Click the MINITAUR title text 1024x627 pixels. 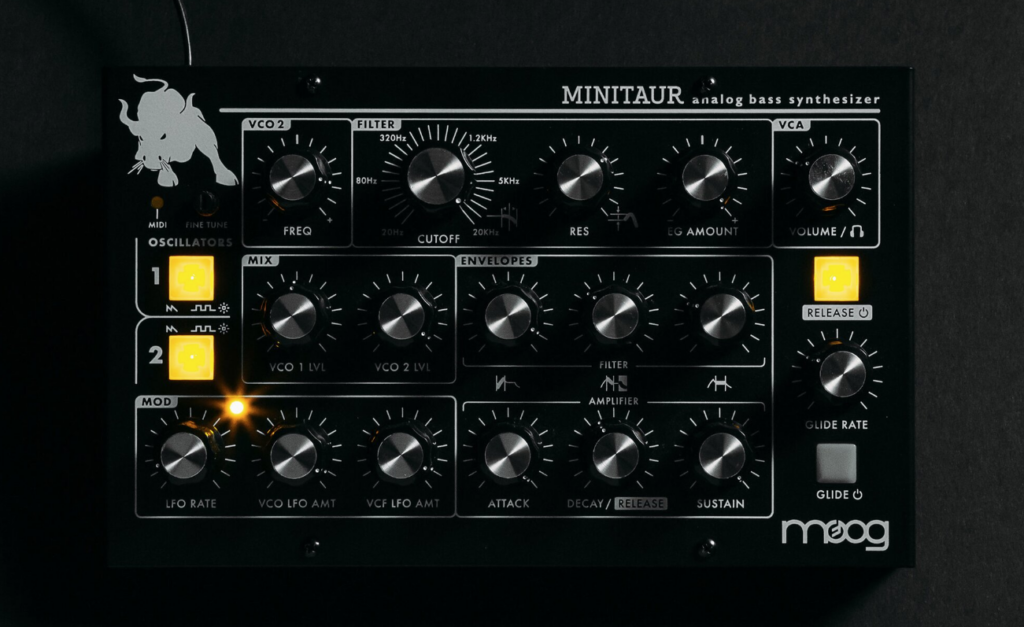pos(622,95)
